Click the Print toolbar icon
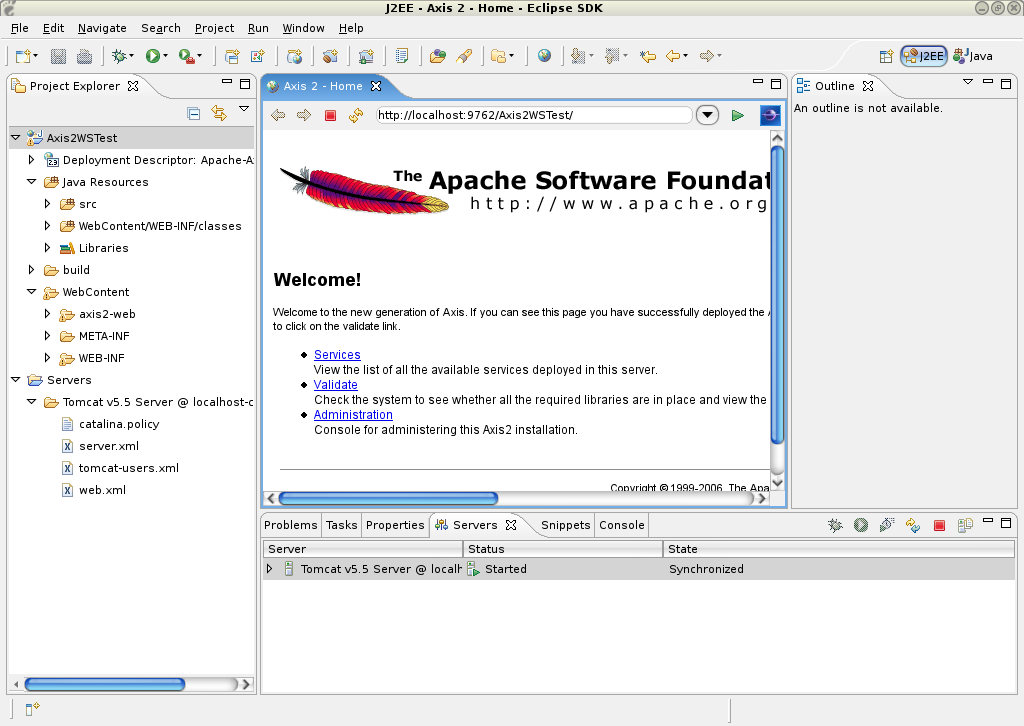Viewport: 1024px width, 726px height. click(x=84, y=56)
